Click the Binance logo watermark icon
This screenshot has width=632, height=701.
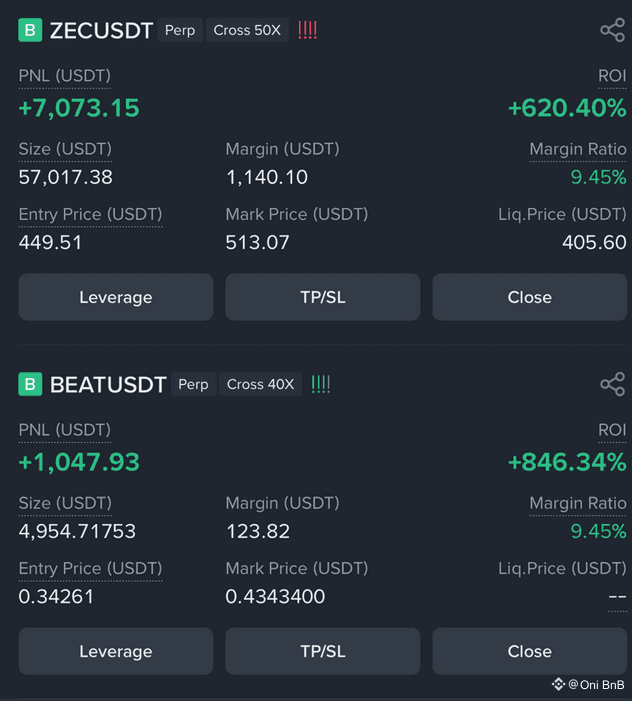(558, 684)
